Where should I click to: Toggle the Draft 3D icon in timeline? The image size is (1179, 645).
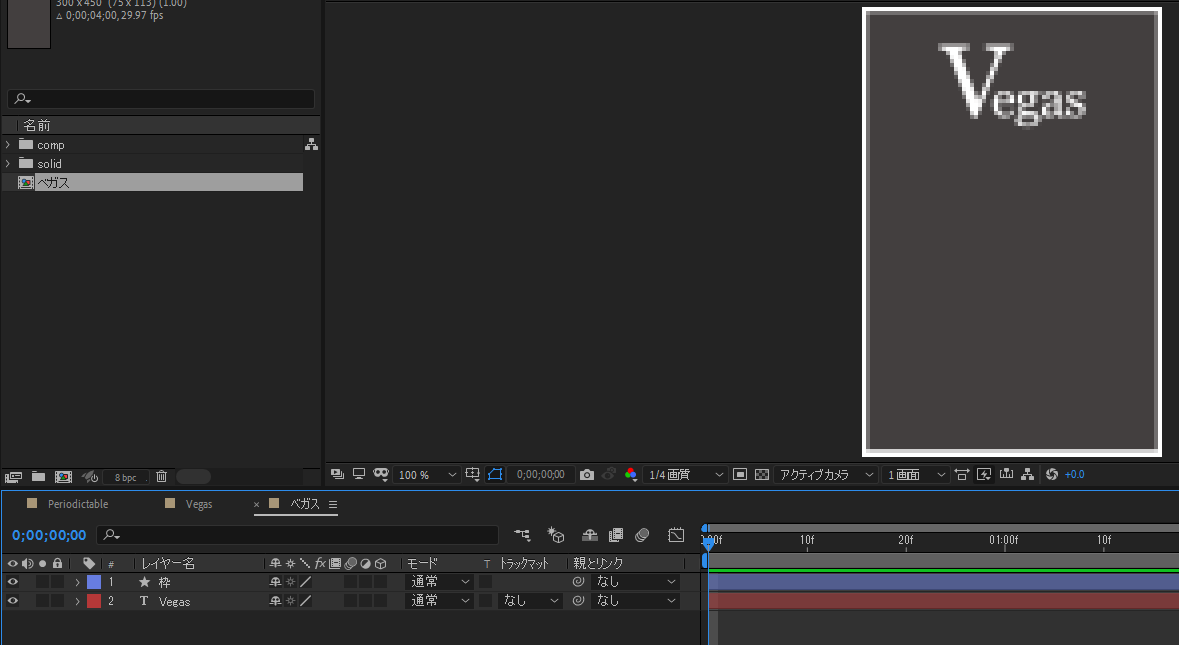click(x=556, y=534)
